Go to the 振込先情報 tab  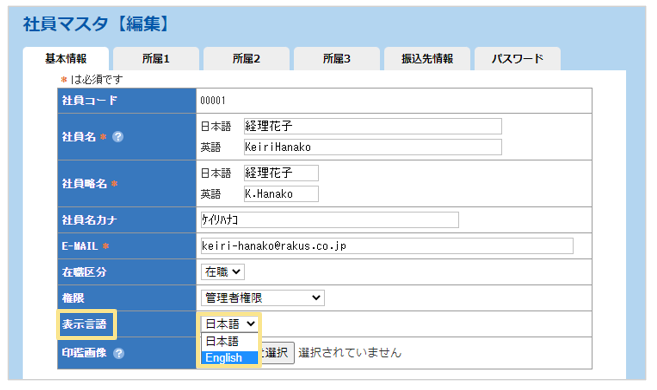click(x=427, y=59)
